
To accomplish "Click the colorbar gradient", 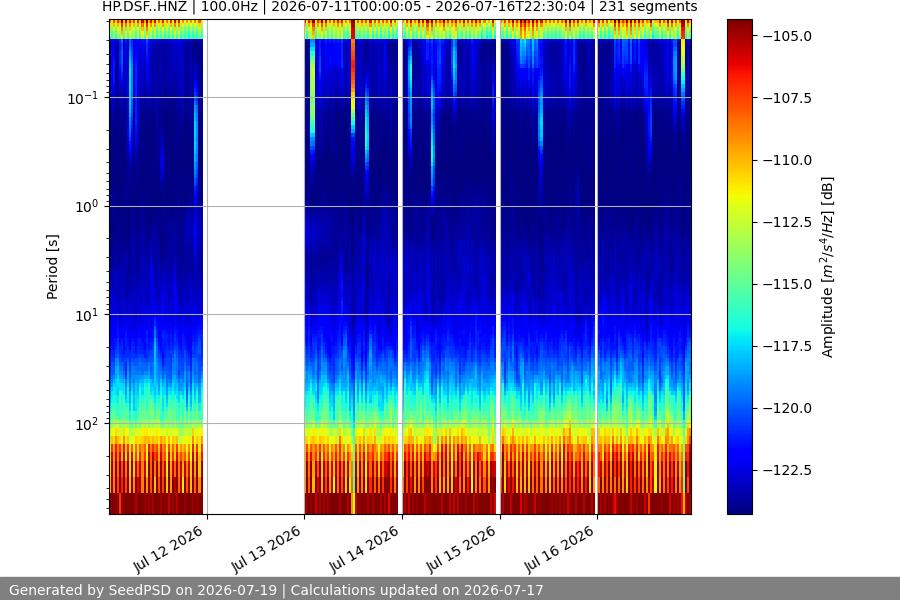I will tap(739, 267).
